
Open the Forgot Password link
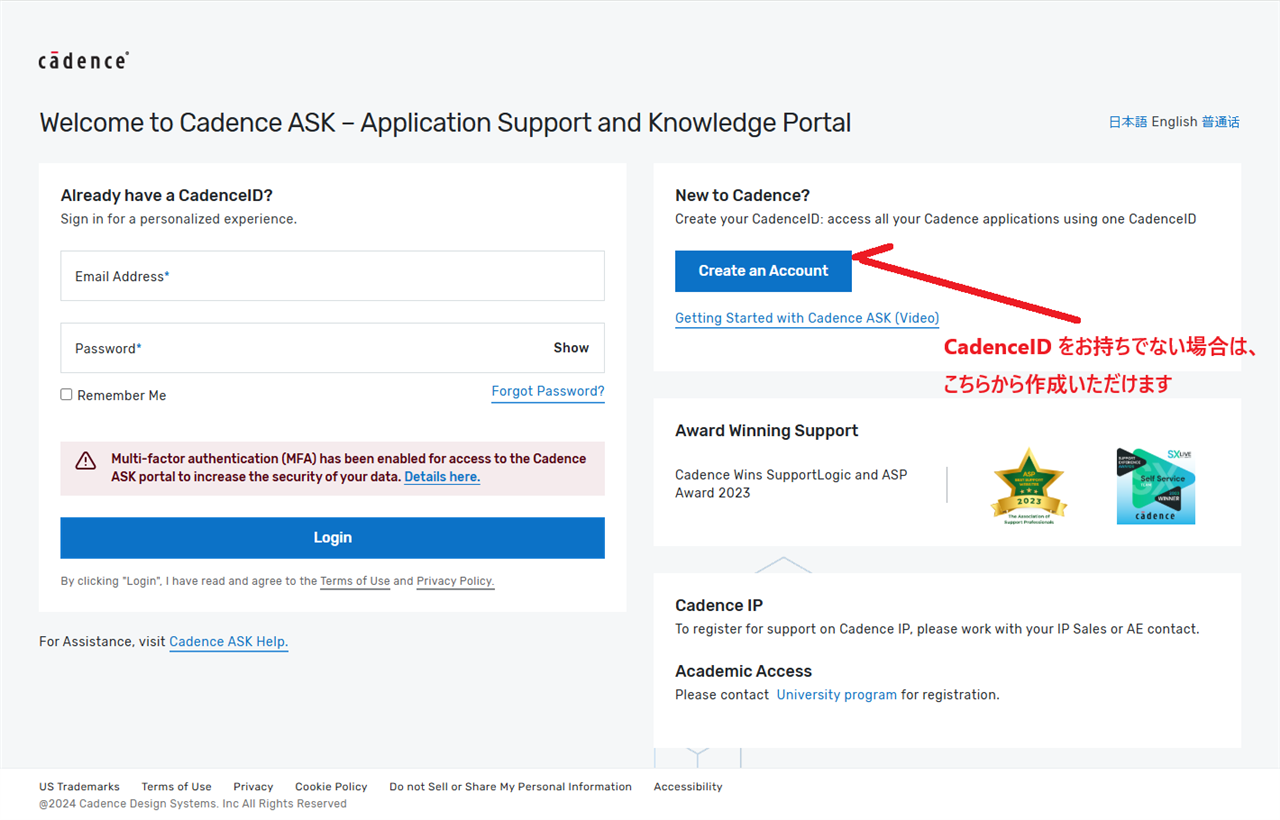coord(548,391)
